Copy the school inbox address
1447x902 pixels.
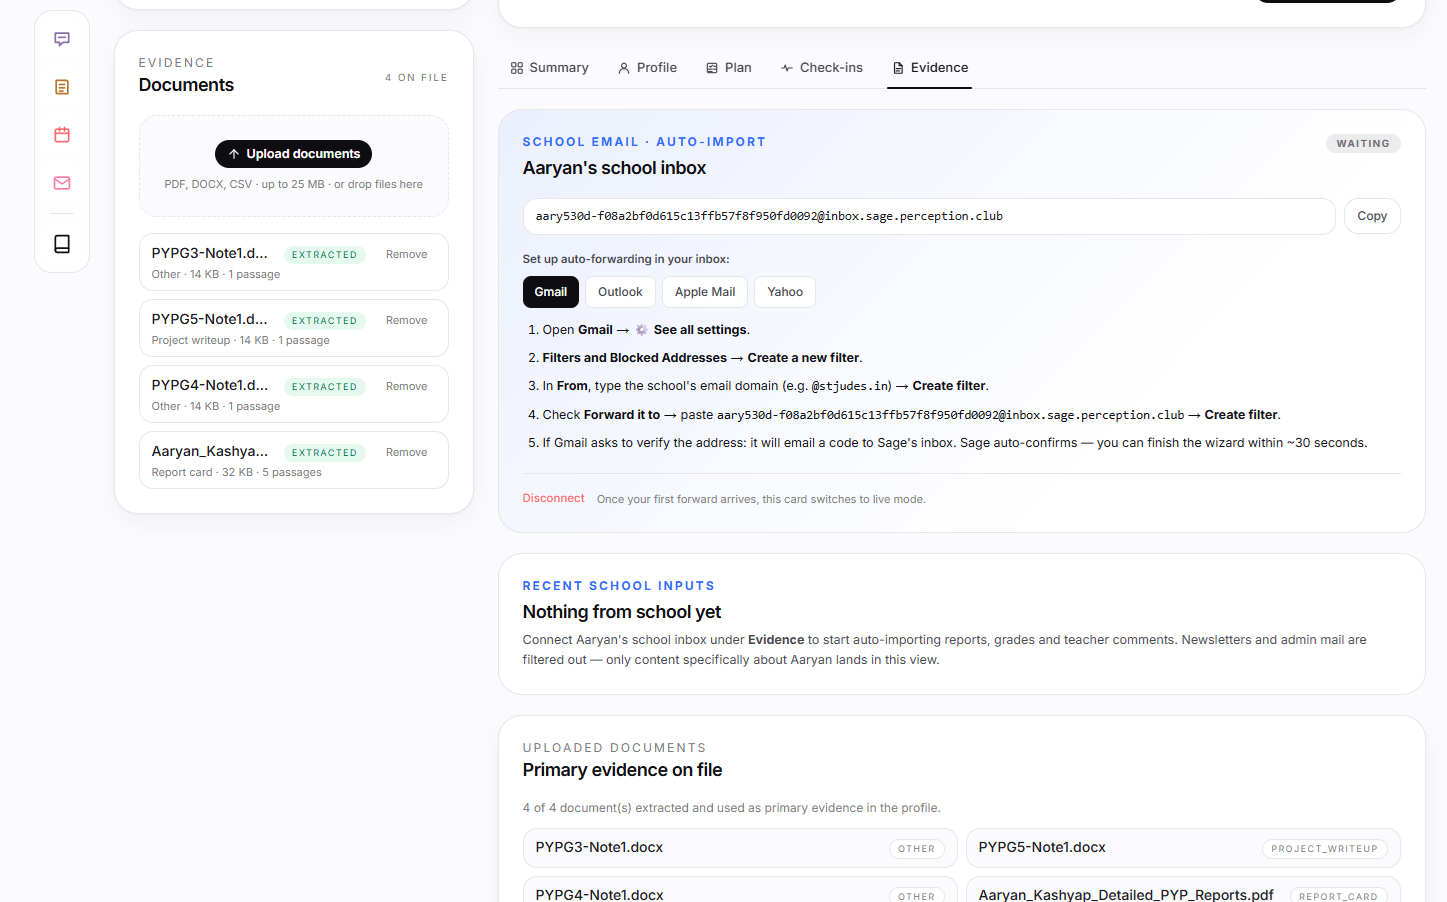[x=1372, y=216]
